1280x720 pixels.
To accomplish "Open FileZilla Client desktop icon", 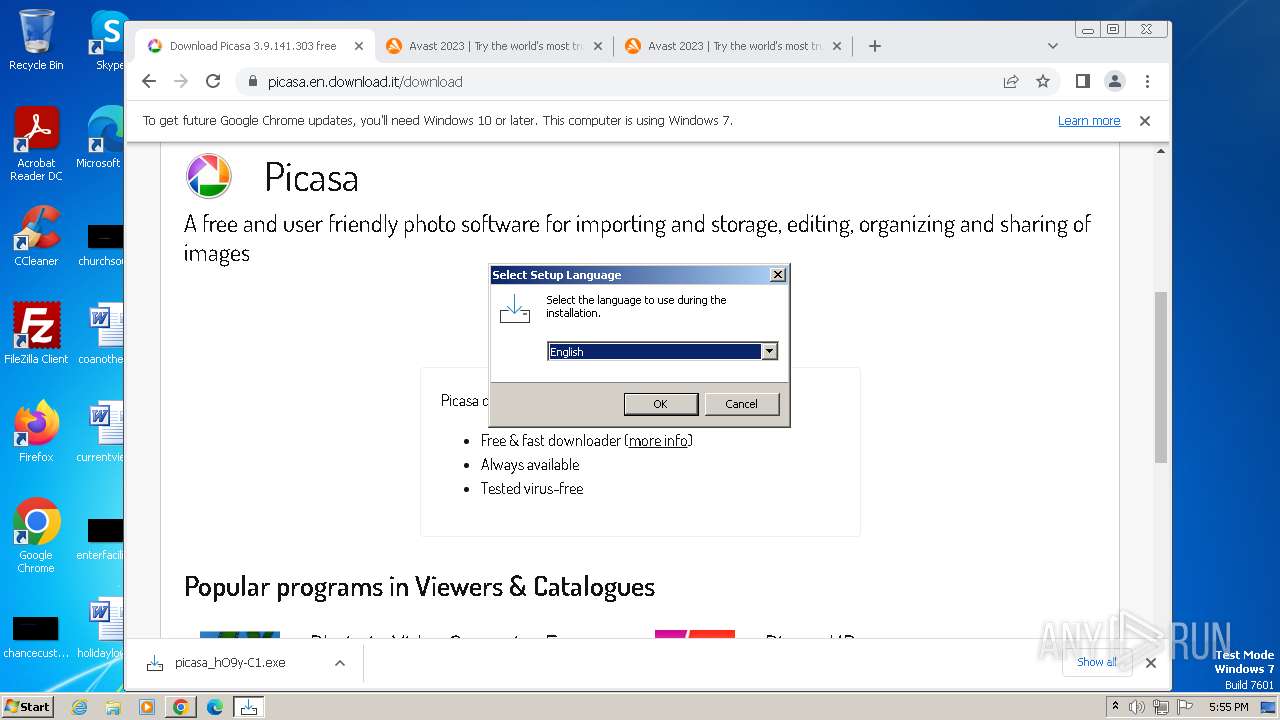I will coord(36,333).
